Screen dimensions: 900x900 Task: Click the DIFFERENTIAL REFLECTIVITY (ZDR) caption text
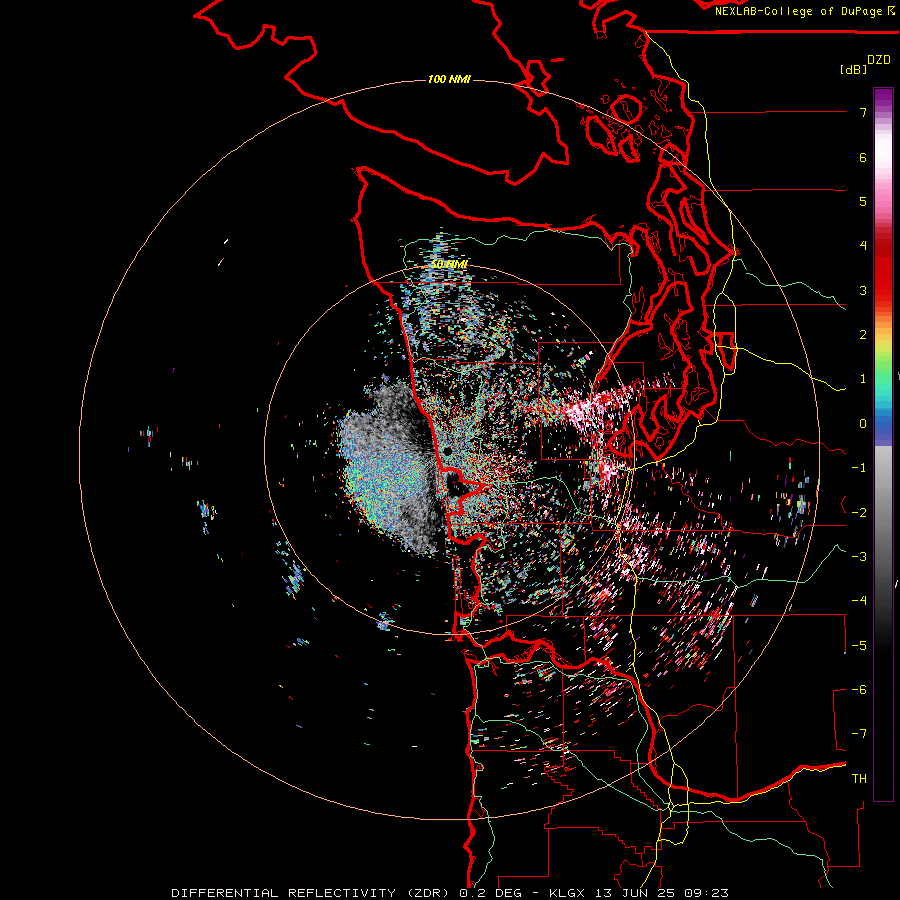tap(312, 893)
